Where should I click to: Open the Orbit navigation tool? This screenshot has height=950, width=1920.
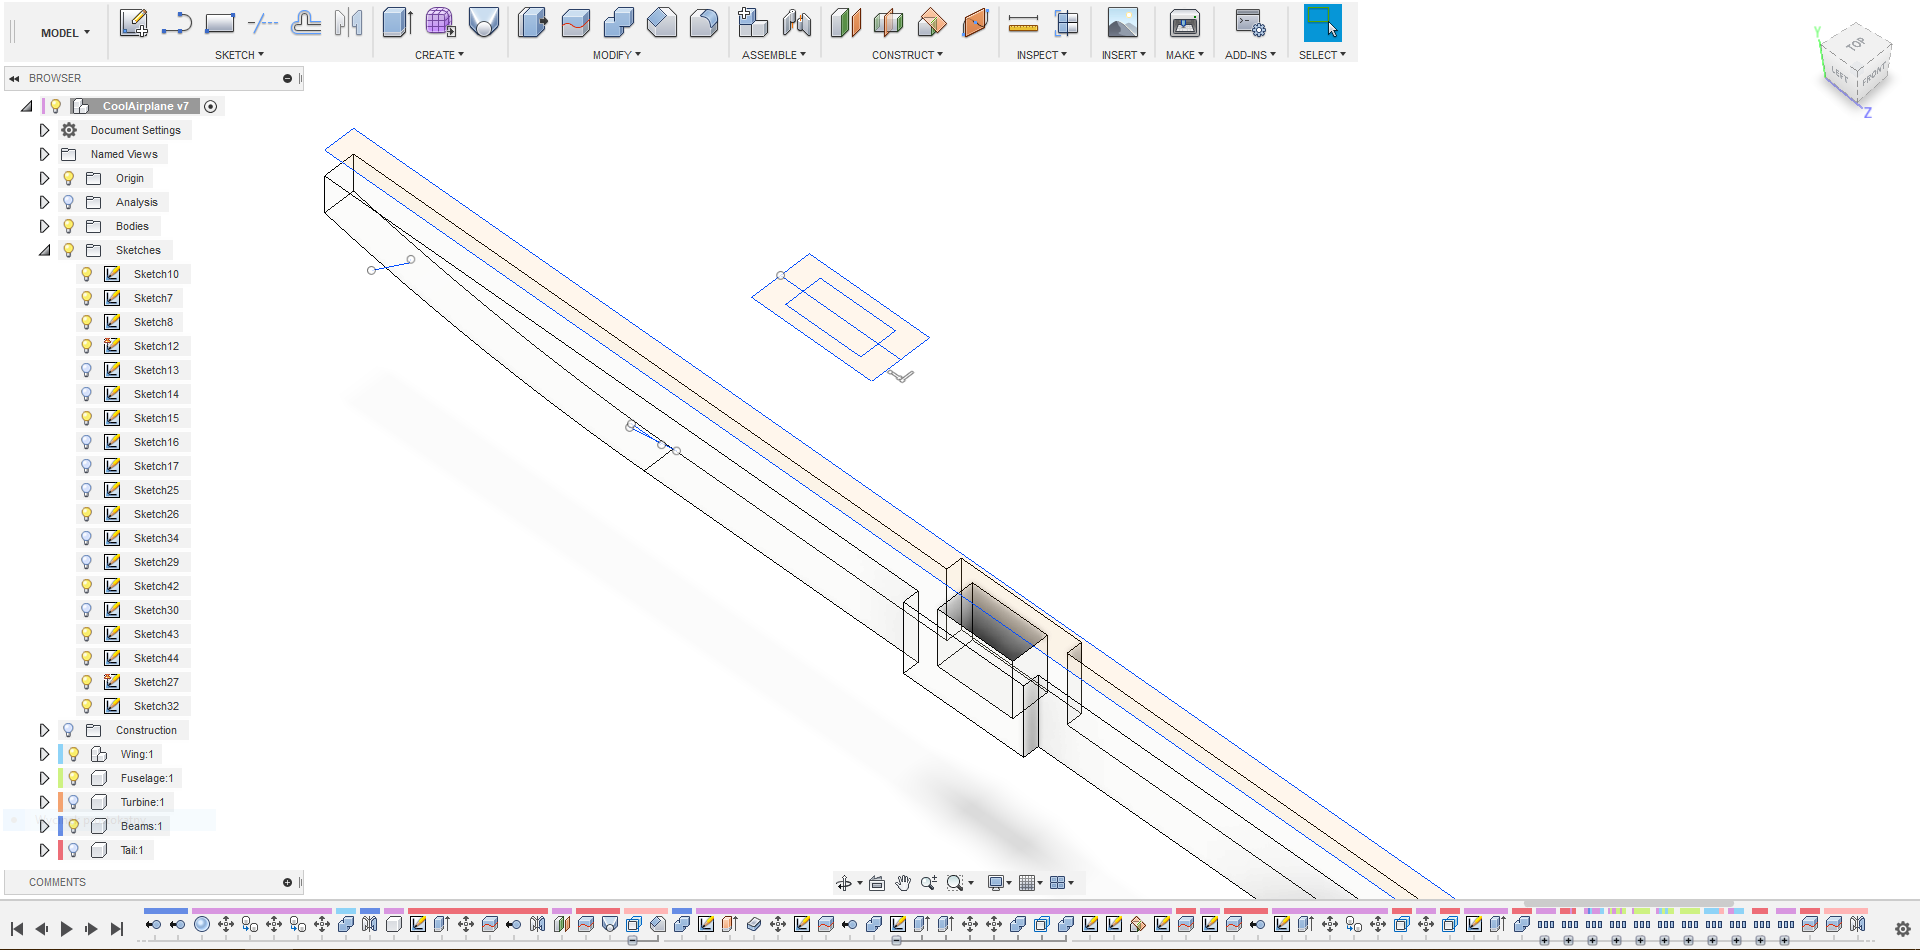pos(844,883)
